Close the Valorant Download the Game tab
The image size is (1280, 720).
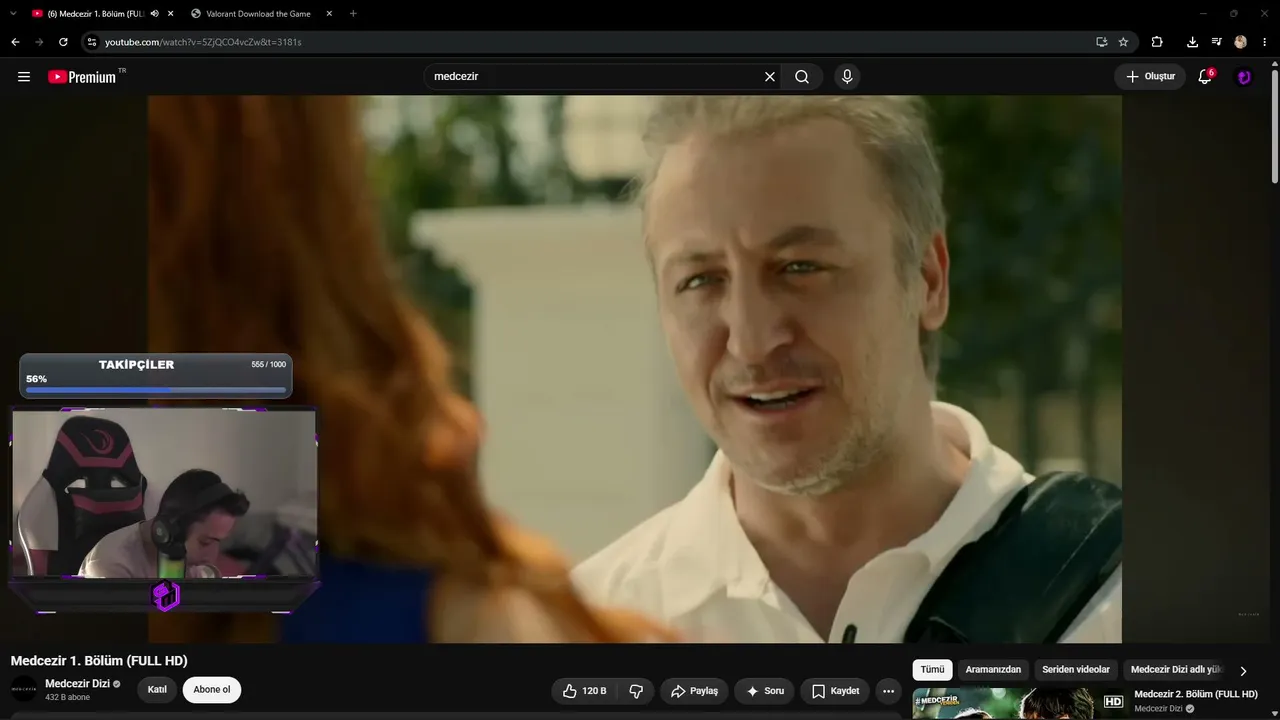click(x=329, y=14)
